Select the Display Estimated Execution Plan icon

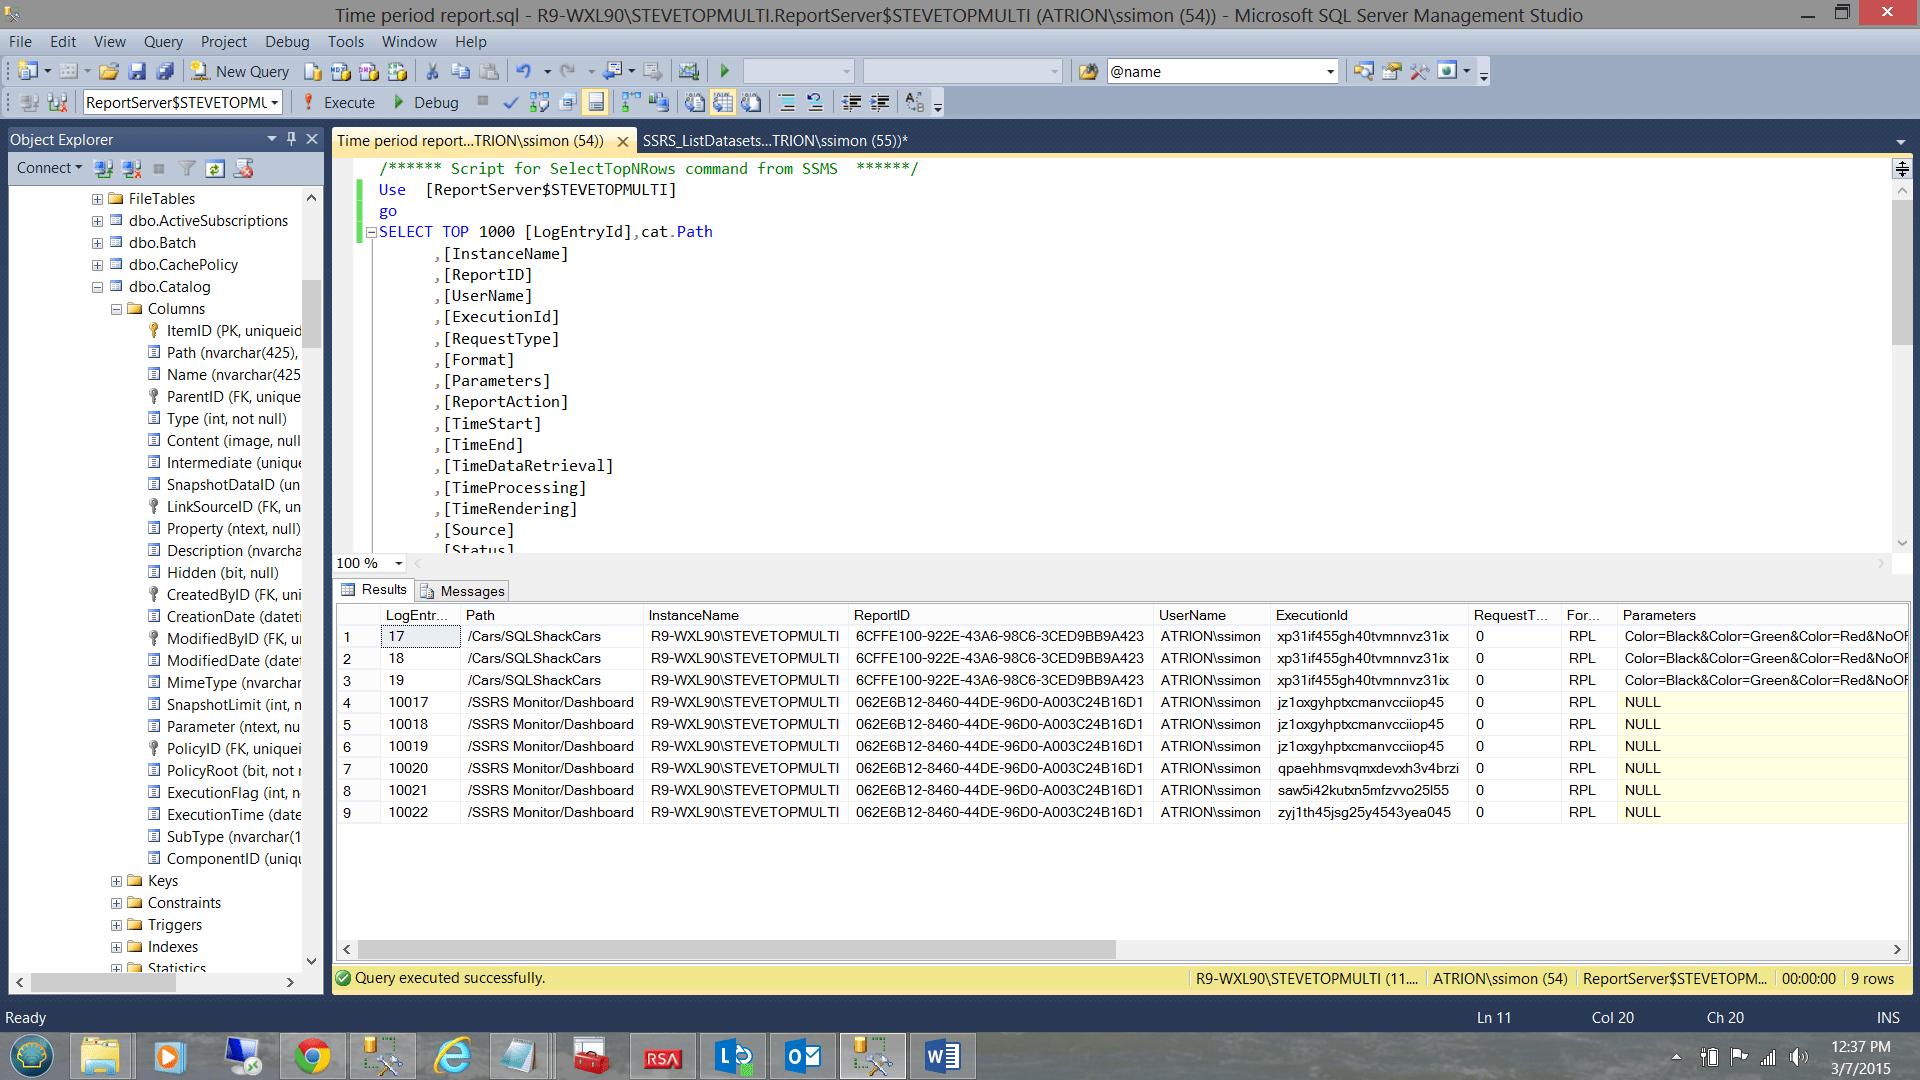[x=538, y=102]
